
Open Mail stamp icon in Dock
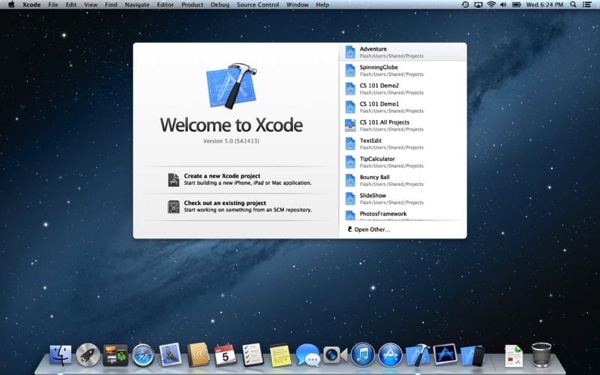tap(170, 354)
